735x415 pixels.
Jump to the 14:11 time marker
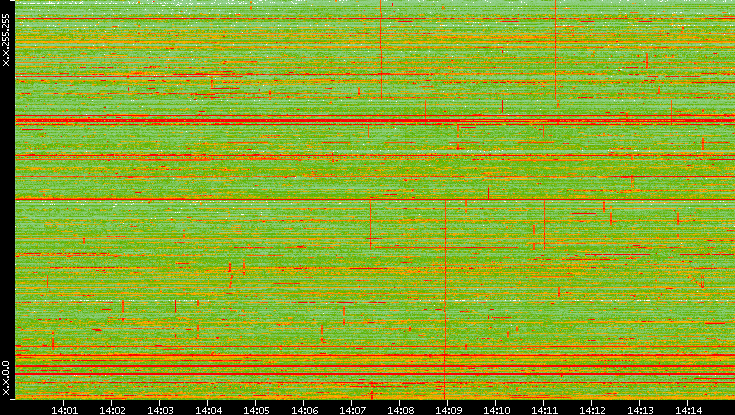pyautogui.click(x=544, y=409)
